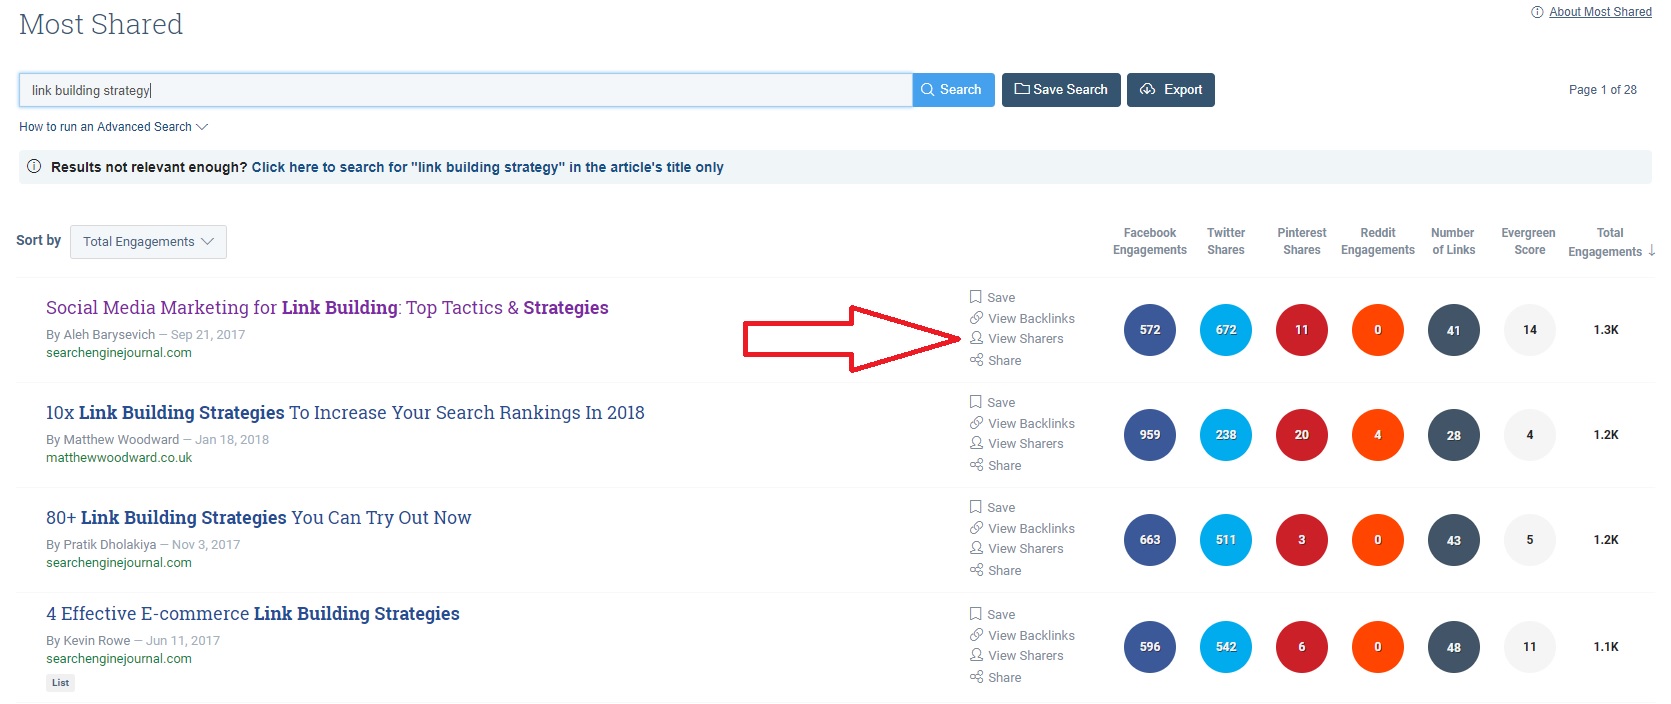Open searchenginejournal.com under Aleh Barysevich article
Image resolution: width=1671 pixels, height=704 pixels.
point(119,353)
